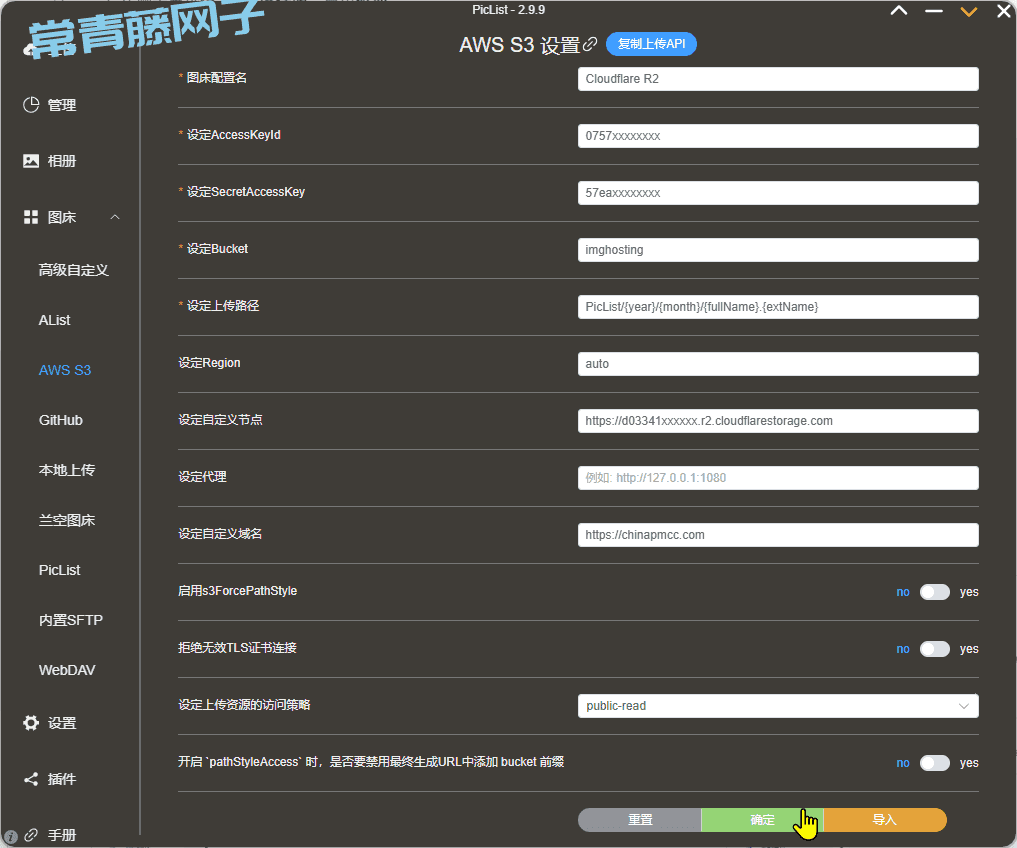
Task: Select AWS S3 in the sidebar
Action: pos(65,370)
